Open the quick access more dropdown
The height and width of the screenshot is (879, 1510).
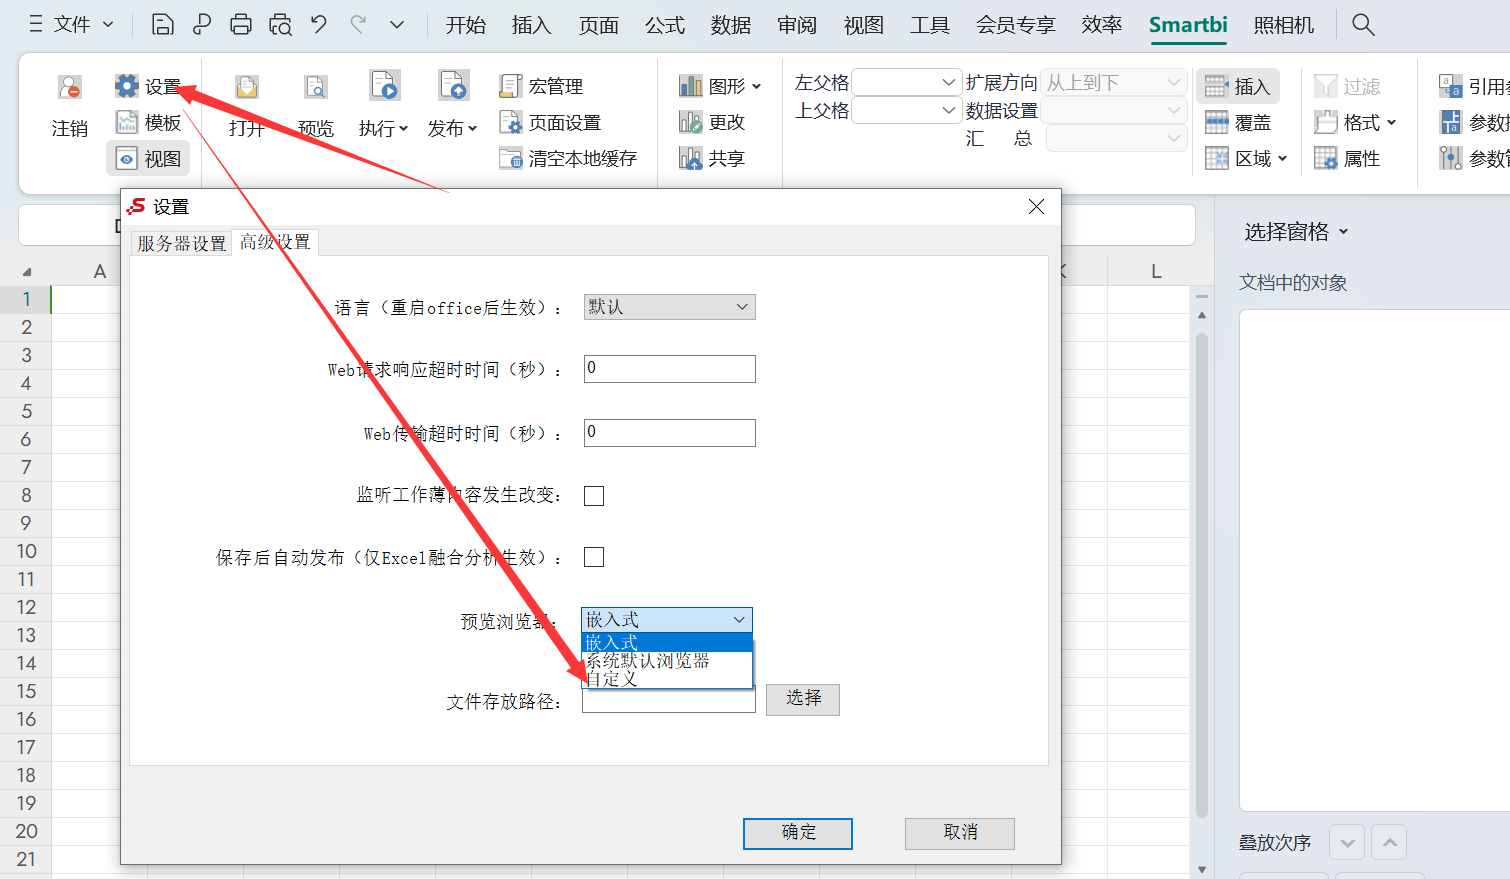point(397,24)
